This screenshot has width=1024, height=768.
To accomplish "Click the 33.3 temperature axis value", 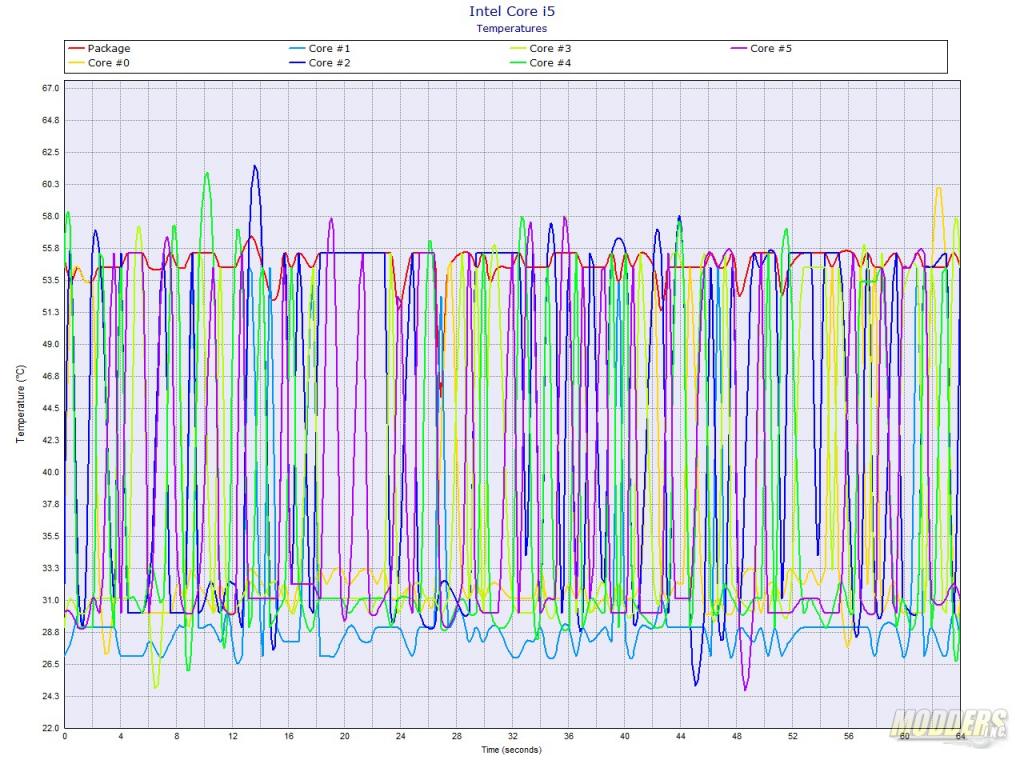I will (50, 568).
